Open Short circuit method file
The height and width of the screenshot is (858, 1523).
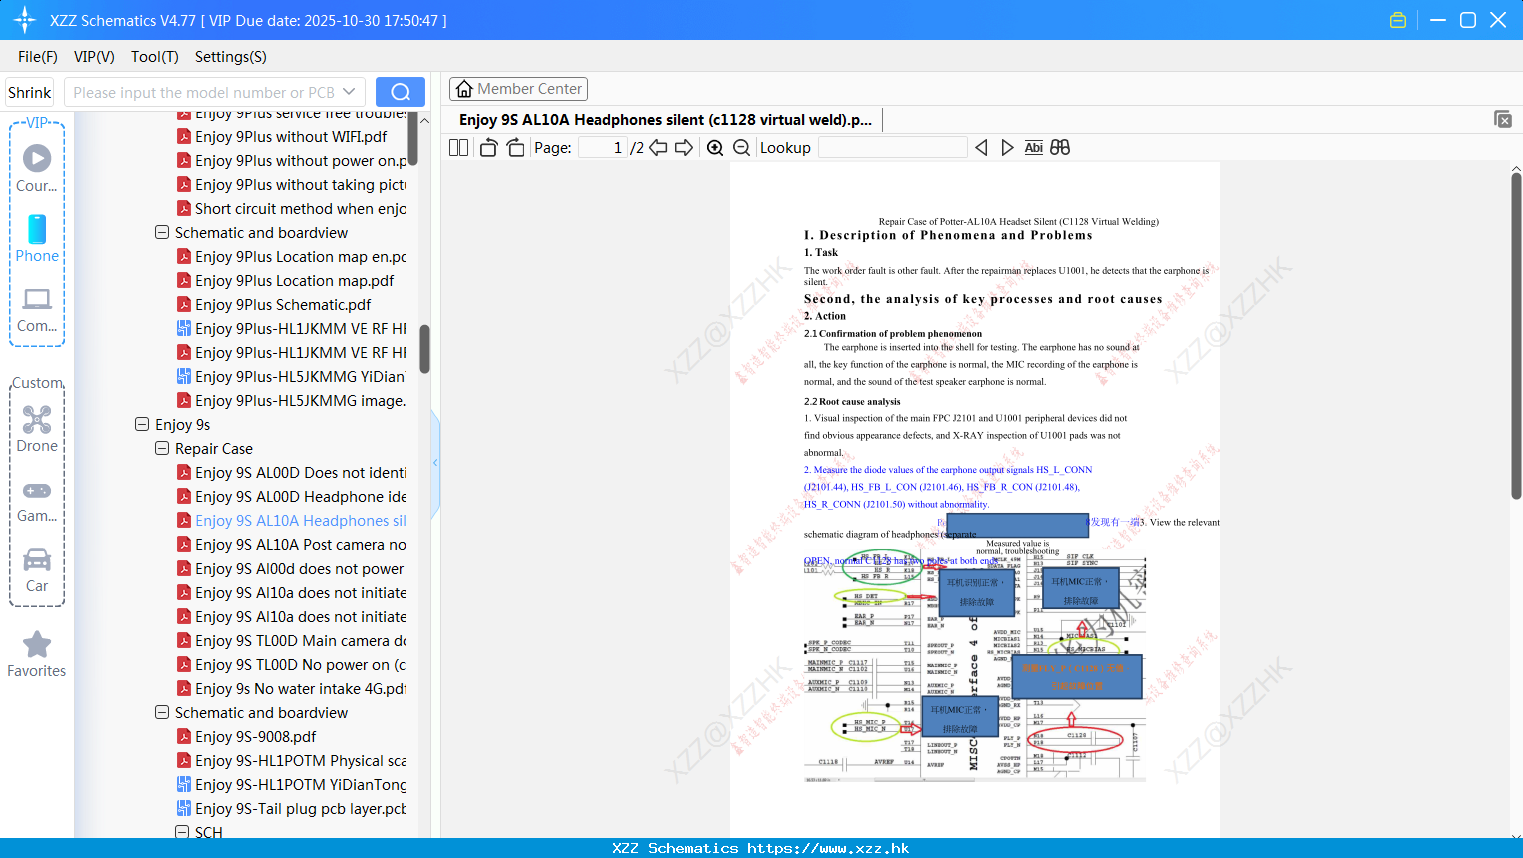coord(291,208)
